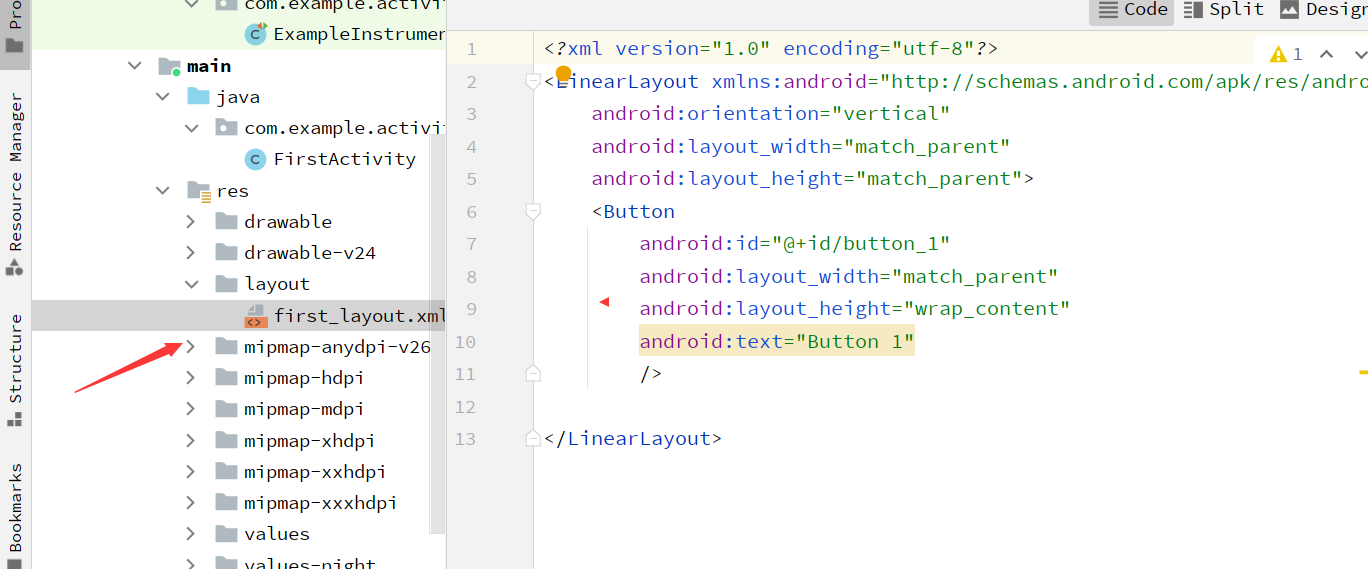The image size is (1368, 569).
Task: Open the Bookmarks tool window
Action: [x=15, y=508]
